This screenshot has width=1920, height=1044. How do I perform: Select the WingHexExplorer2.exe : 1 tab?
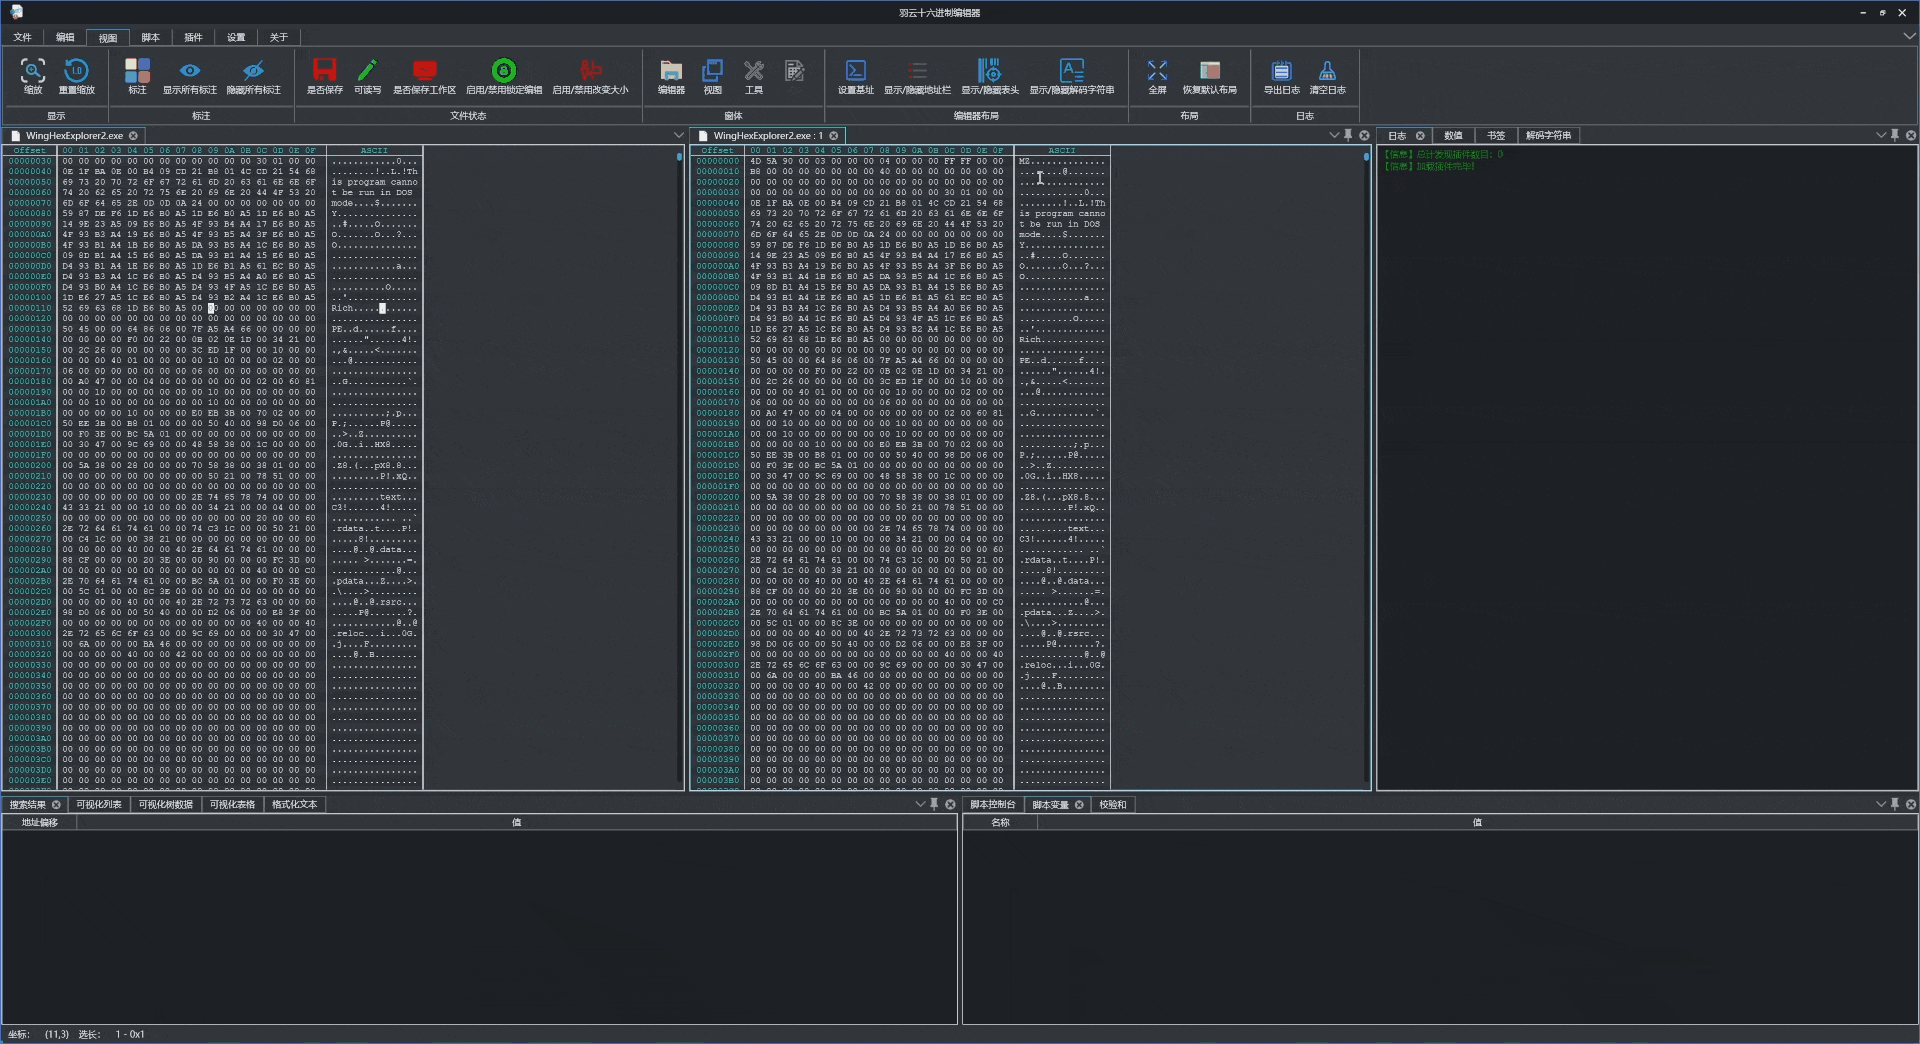[x=768, y=135]
